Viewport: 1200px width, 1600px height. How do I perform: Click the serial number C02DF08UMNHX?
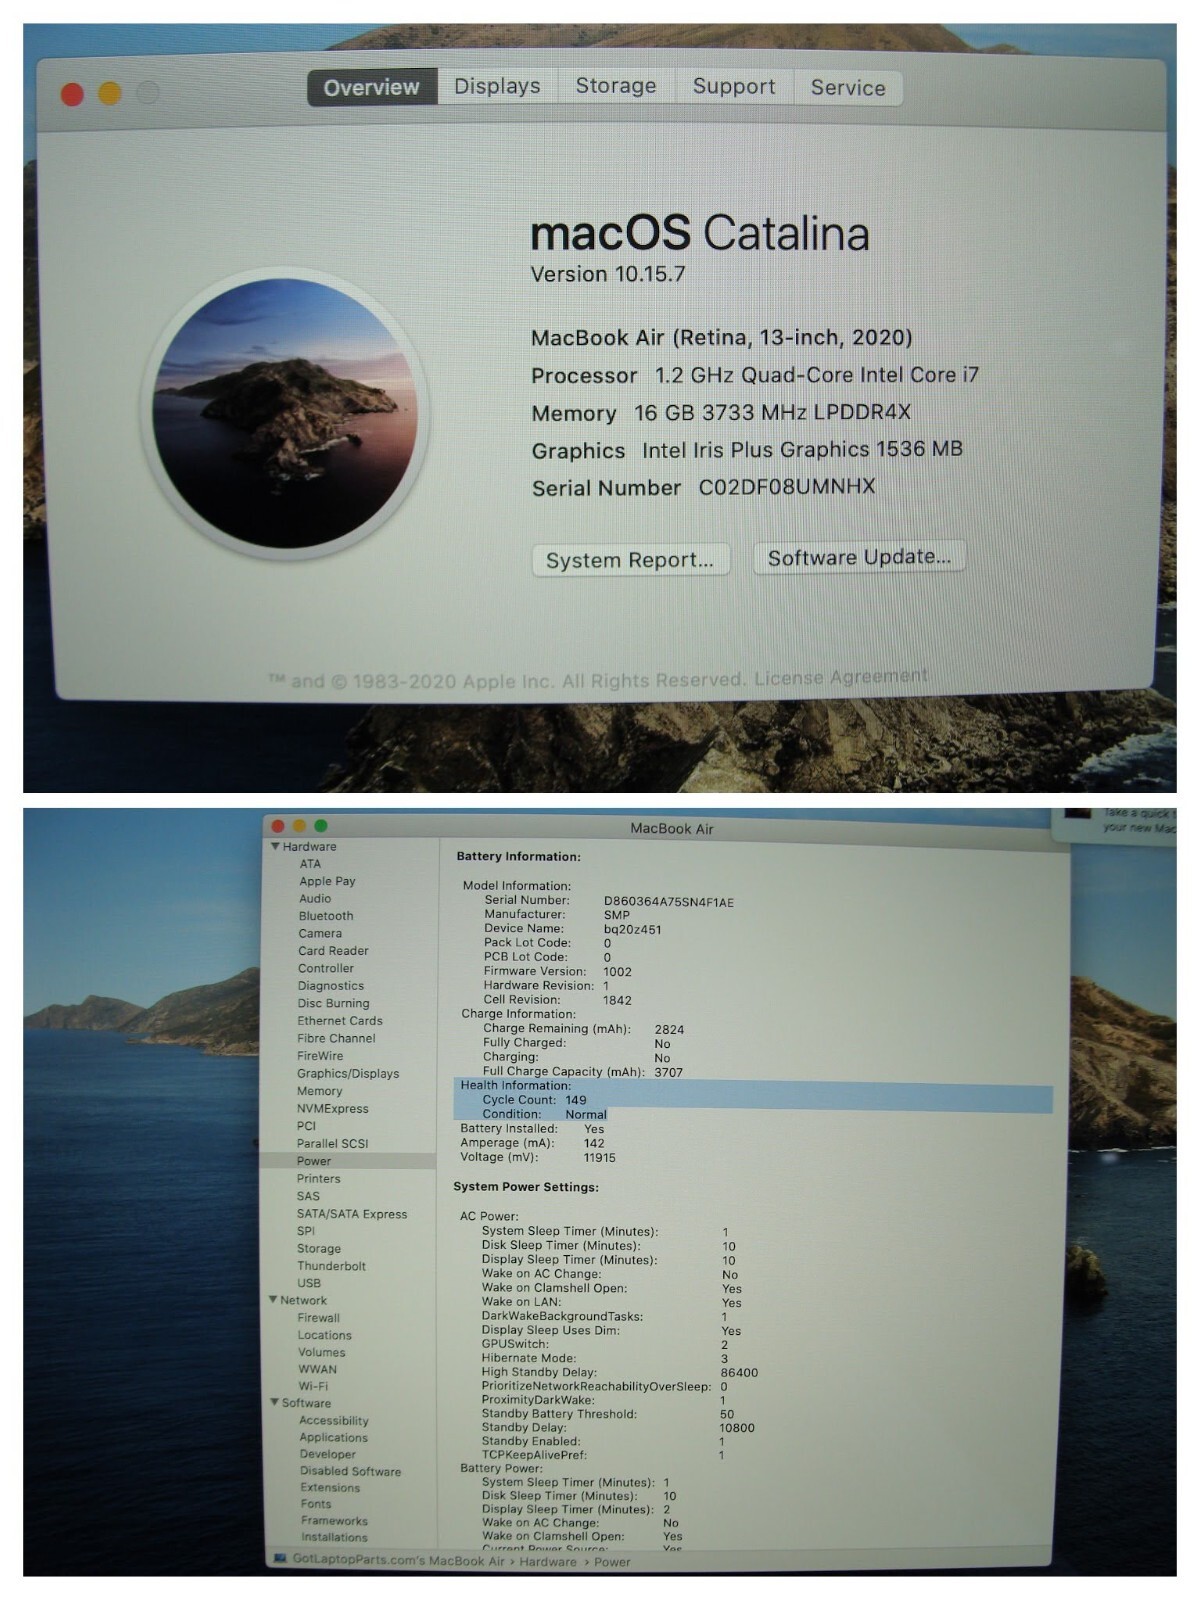(x=786, y=487)
